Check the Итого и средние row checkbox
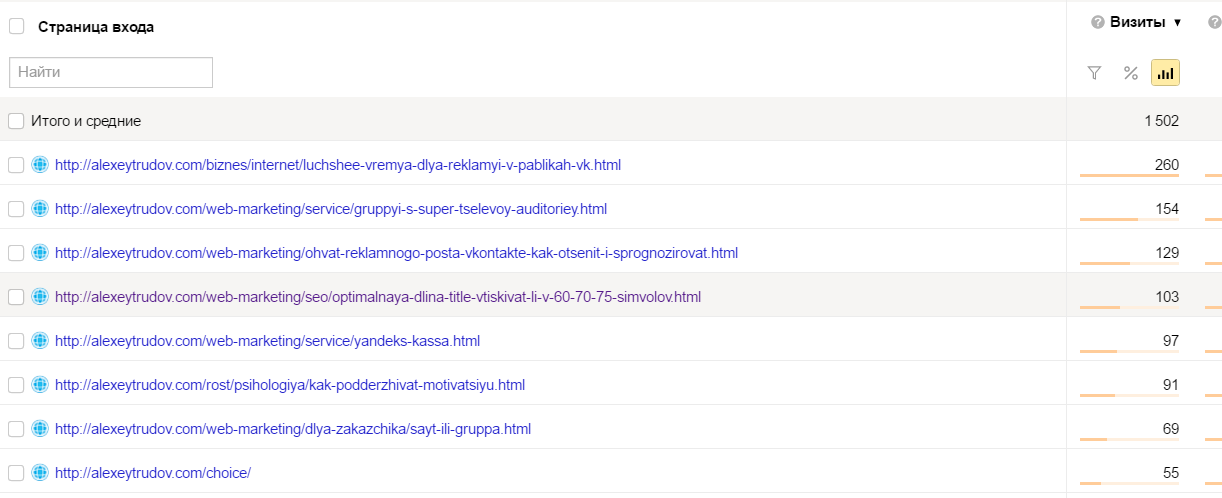The height and width of the screenshot is (498, 1222). click(16, 121)
